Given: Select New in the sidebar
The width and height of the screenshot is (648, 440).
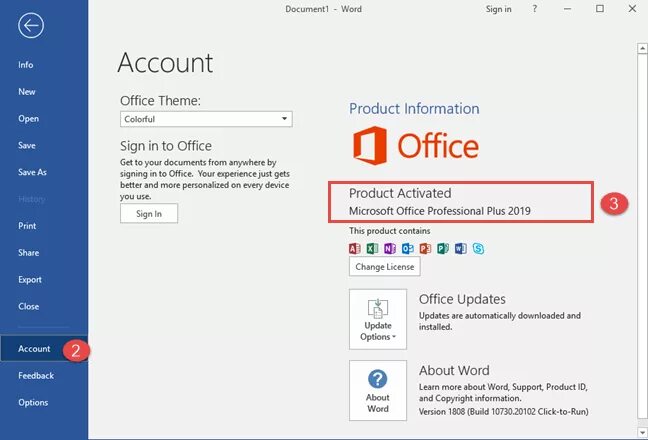Looking at the screenshot, I should point(27,92).
